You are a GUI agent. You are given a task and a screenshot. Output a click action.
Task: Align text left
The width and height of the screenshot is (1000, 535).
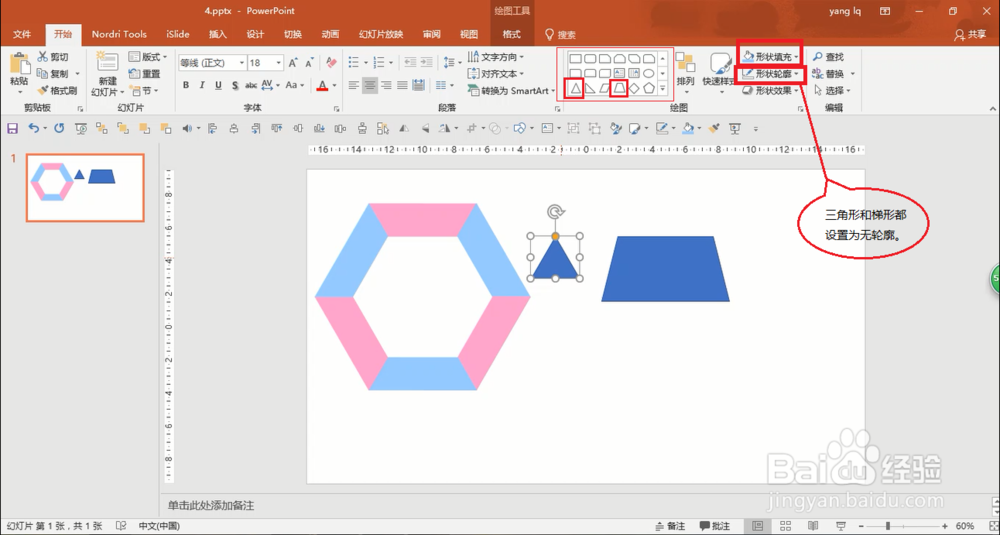click(354, 85)
